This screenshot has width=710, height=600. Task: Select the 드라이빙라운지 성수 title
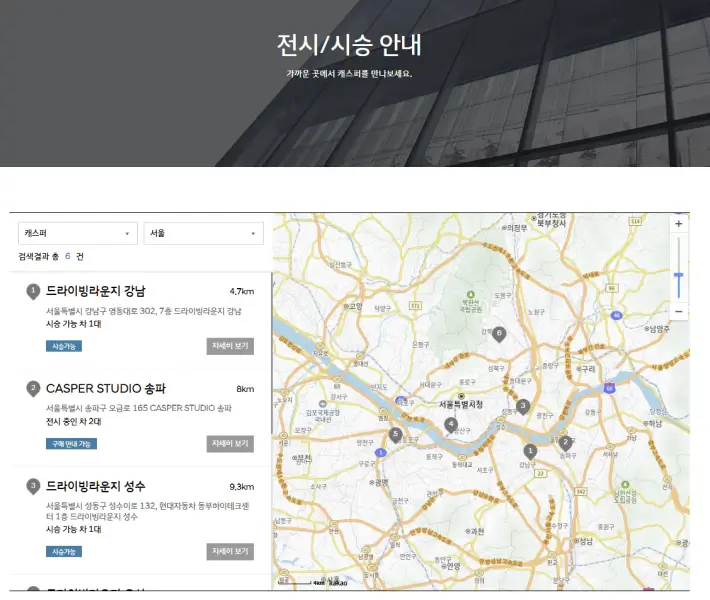point(96,486)
